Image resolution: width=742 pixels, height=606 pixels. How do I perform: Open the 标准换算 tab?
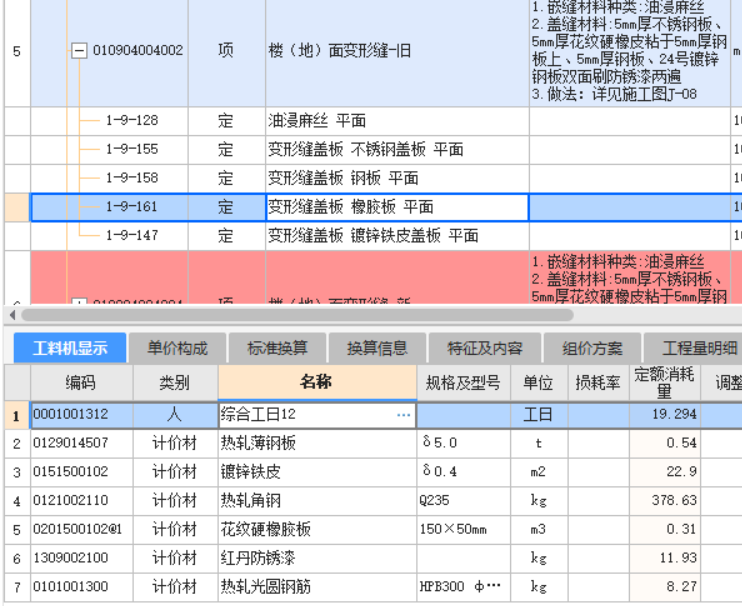(x=277, y=349)
